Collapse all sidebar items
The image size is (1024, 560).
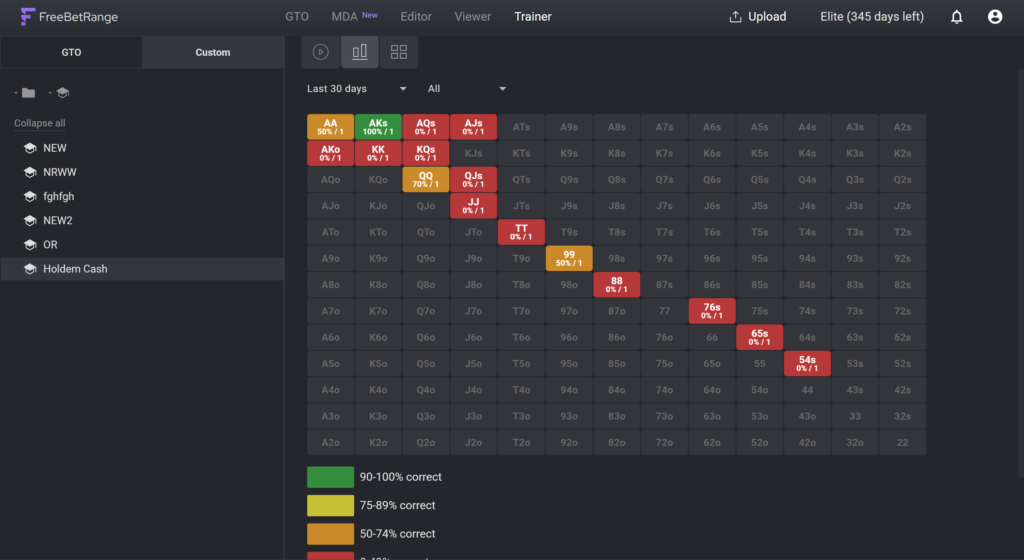(40, 123)
